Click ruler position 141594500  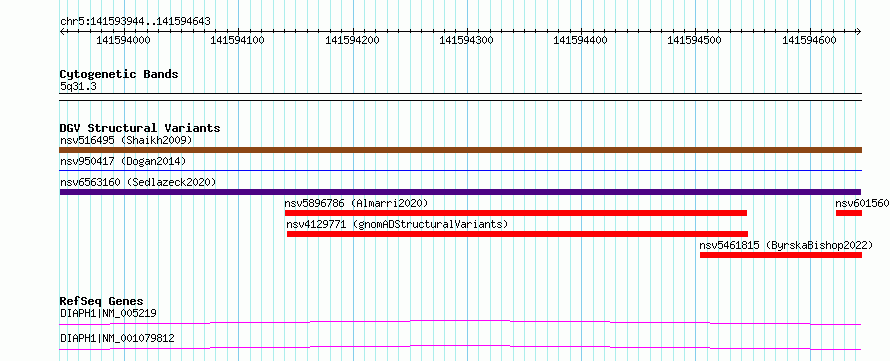(x=695, y=40)
